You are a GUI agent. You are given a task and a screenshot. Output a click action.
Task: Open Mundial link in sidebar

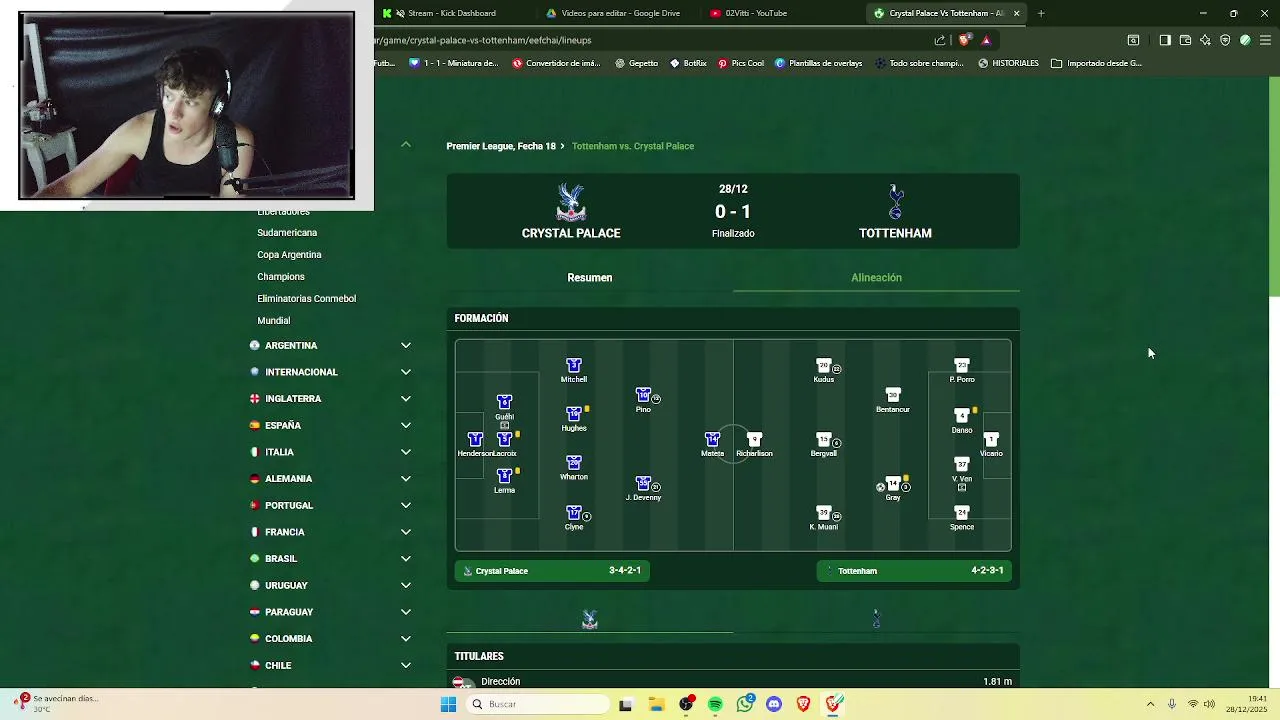[x=273, y=321]
